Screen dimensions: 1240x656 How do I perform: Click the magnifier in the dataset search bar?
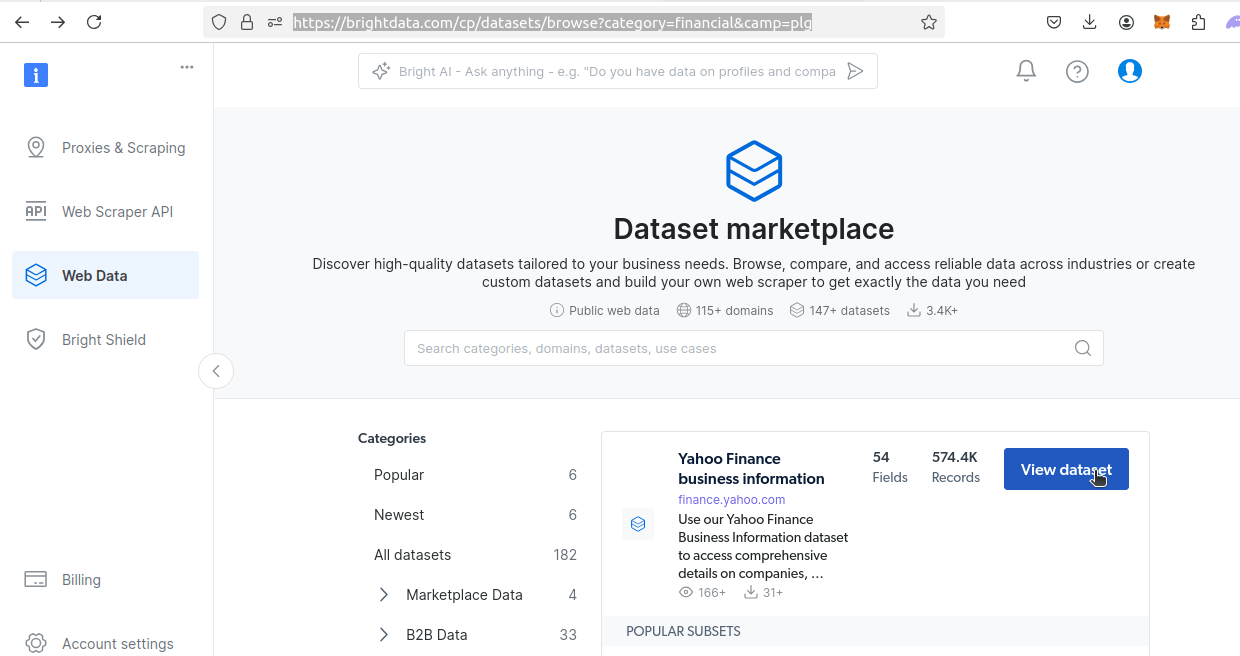(x=1083, y=348)
